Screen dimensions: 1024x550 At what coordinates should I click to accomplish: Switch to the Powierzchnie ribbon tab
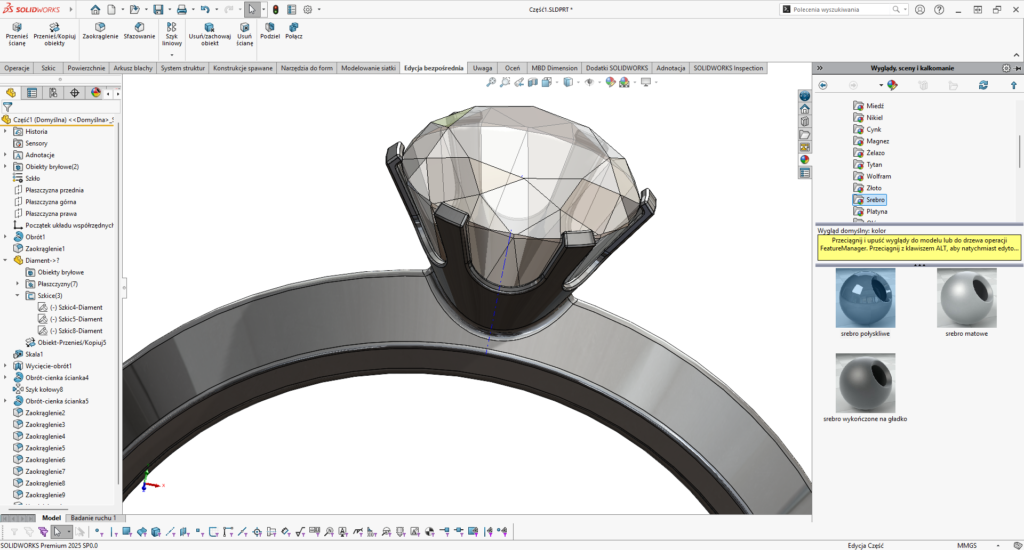tap(87, 68)
